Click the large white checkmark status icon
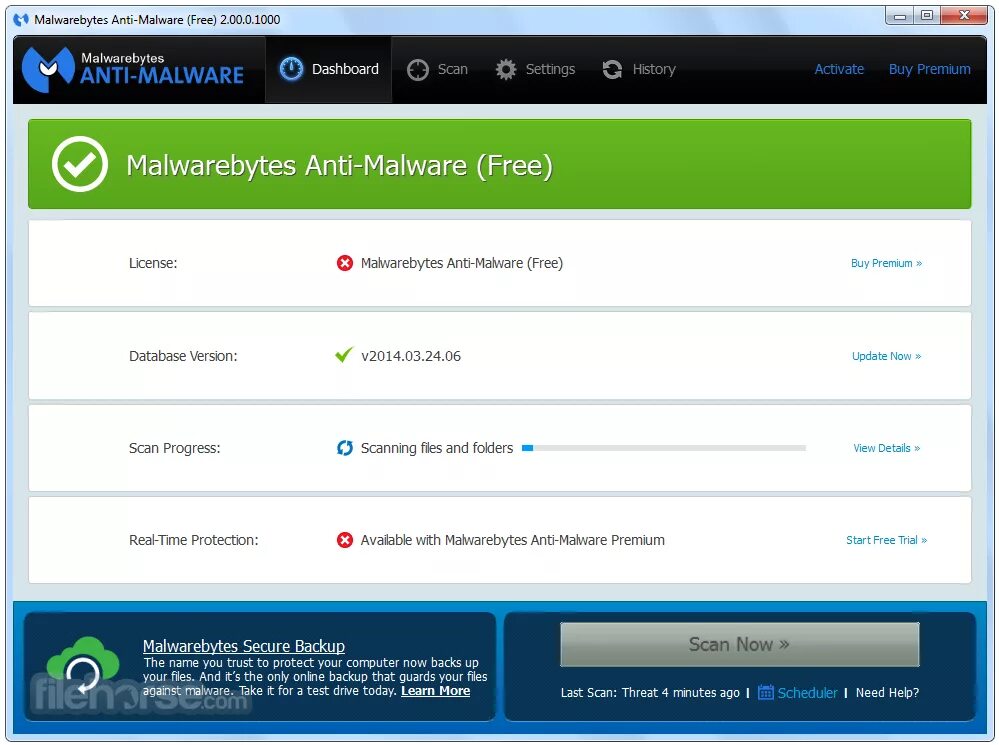This screenshot has width=999, height=745. [80, 164]
